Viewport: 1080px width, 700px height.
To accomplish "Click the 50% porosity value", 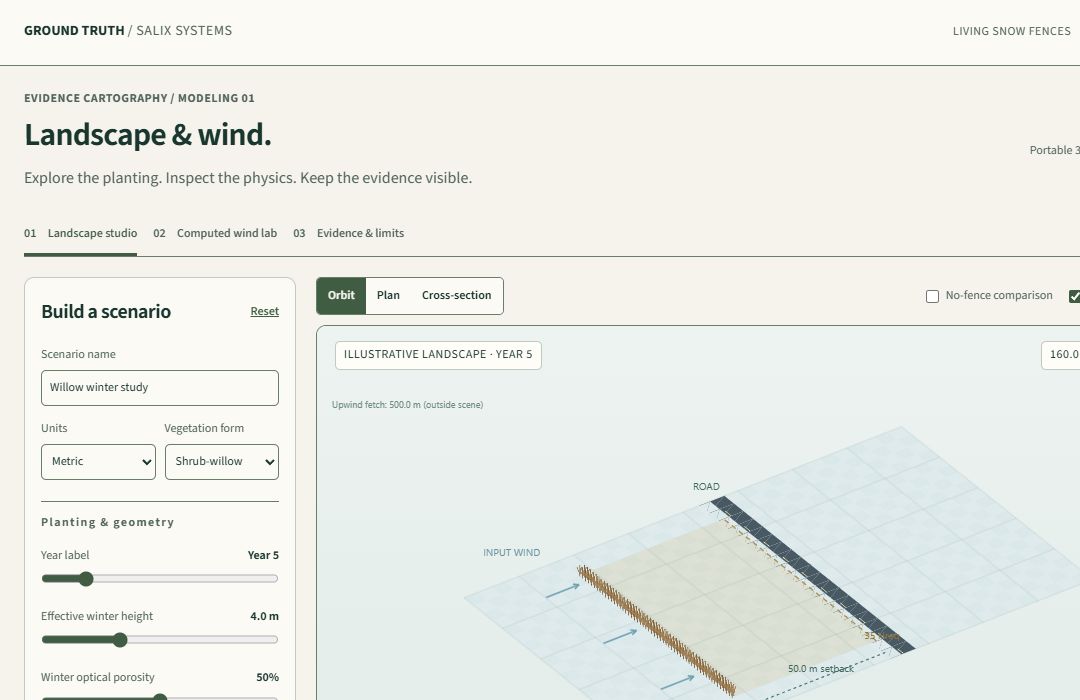I will (x=267, y=678).
